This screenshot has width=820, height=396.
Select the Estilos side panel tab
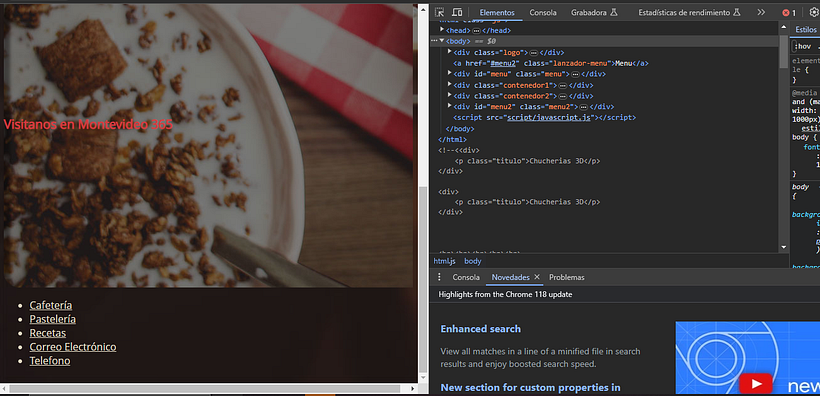(806, 30)
